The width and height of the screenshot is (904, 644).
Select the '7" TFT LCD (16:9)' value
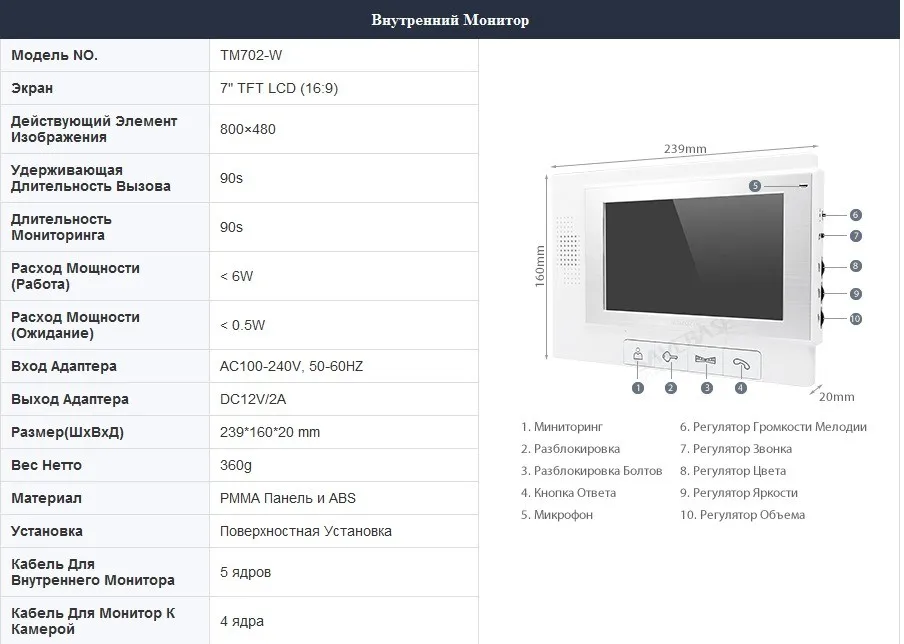(279, 88)
